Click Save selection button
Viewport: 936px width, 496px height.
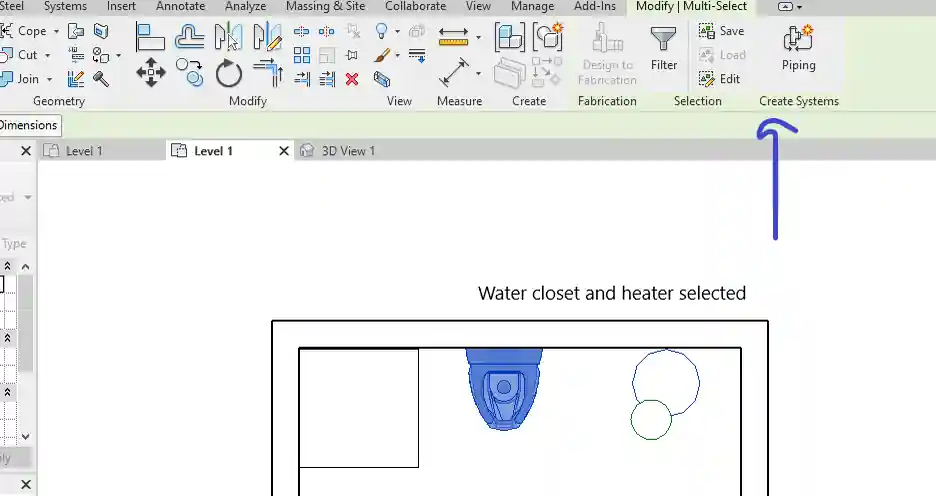722,31
